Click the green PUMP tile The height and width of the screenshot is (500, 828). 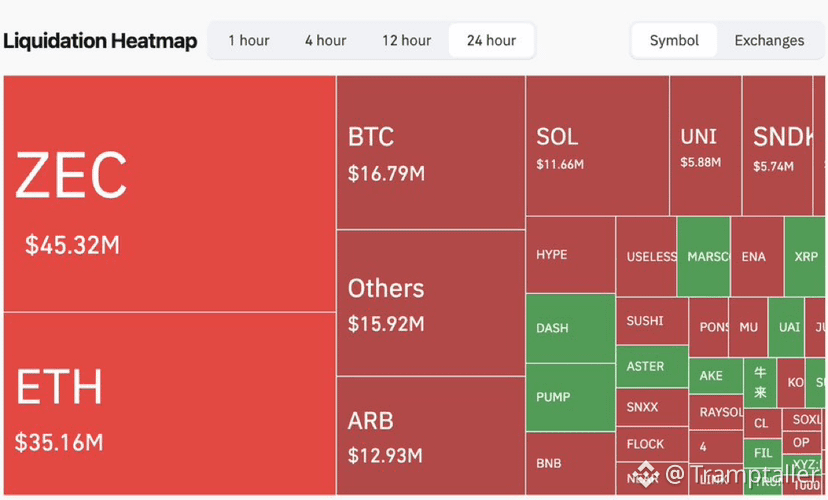coord(571,398)
